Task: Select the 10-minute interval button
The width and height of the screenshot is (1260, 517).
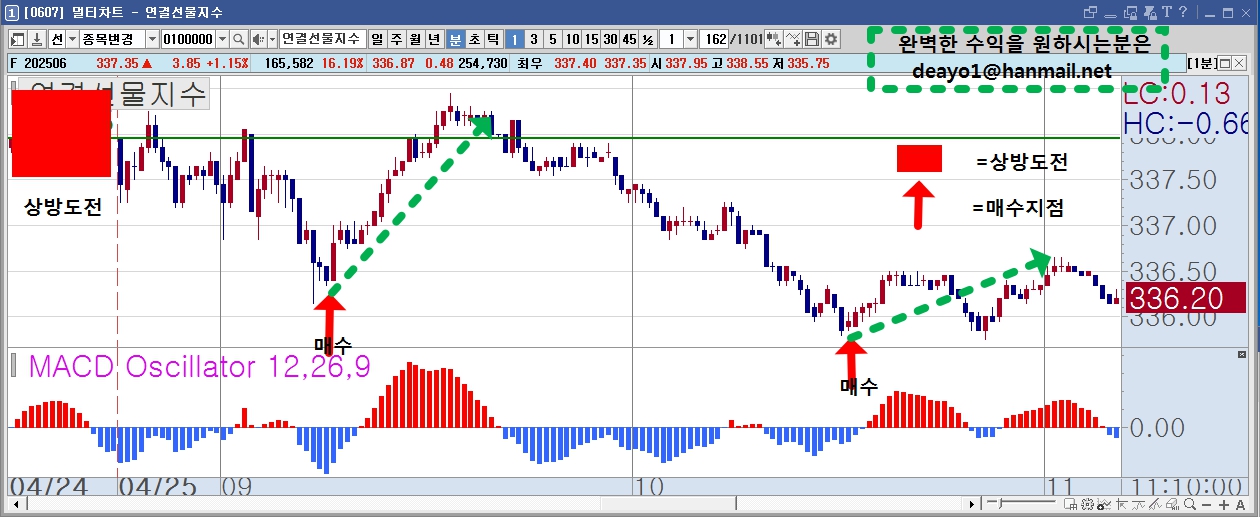Action: click(x=572, y=39)
